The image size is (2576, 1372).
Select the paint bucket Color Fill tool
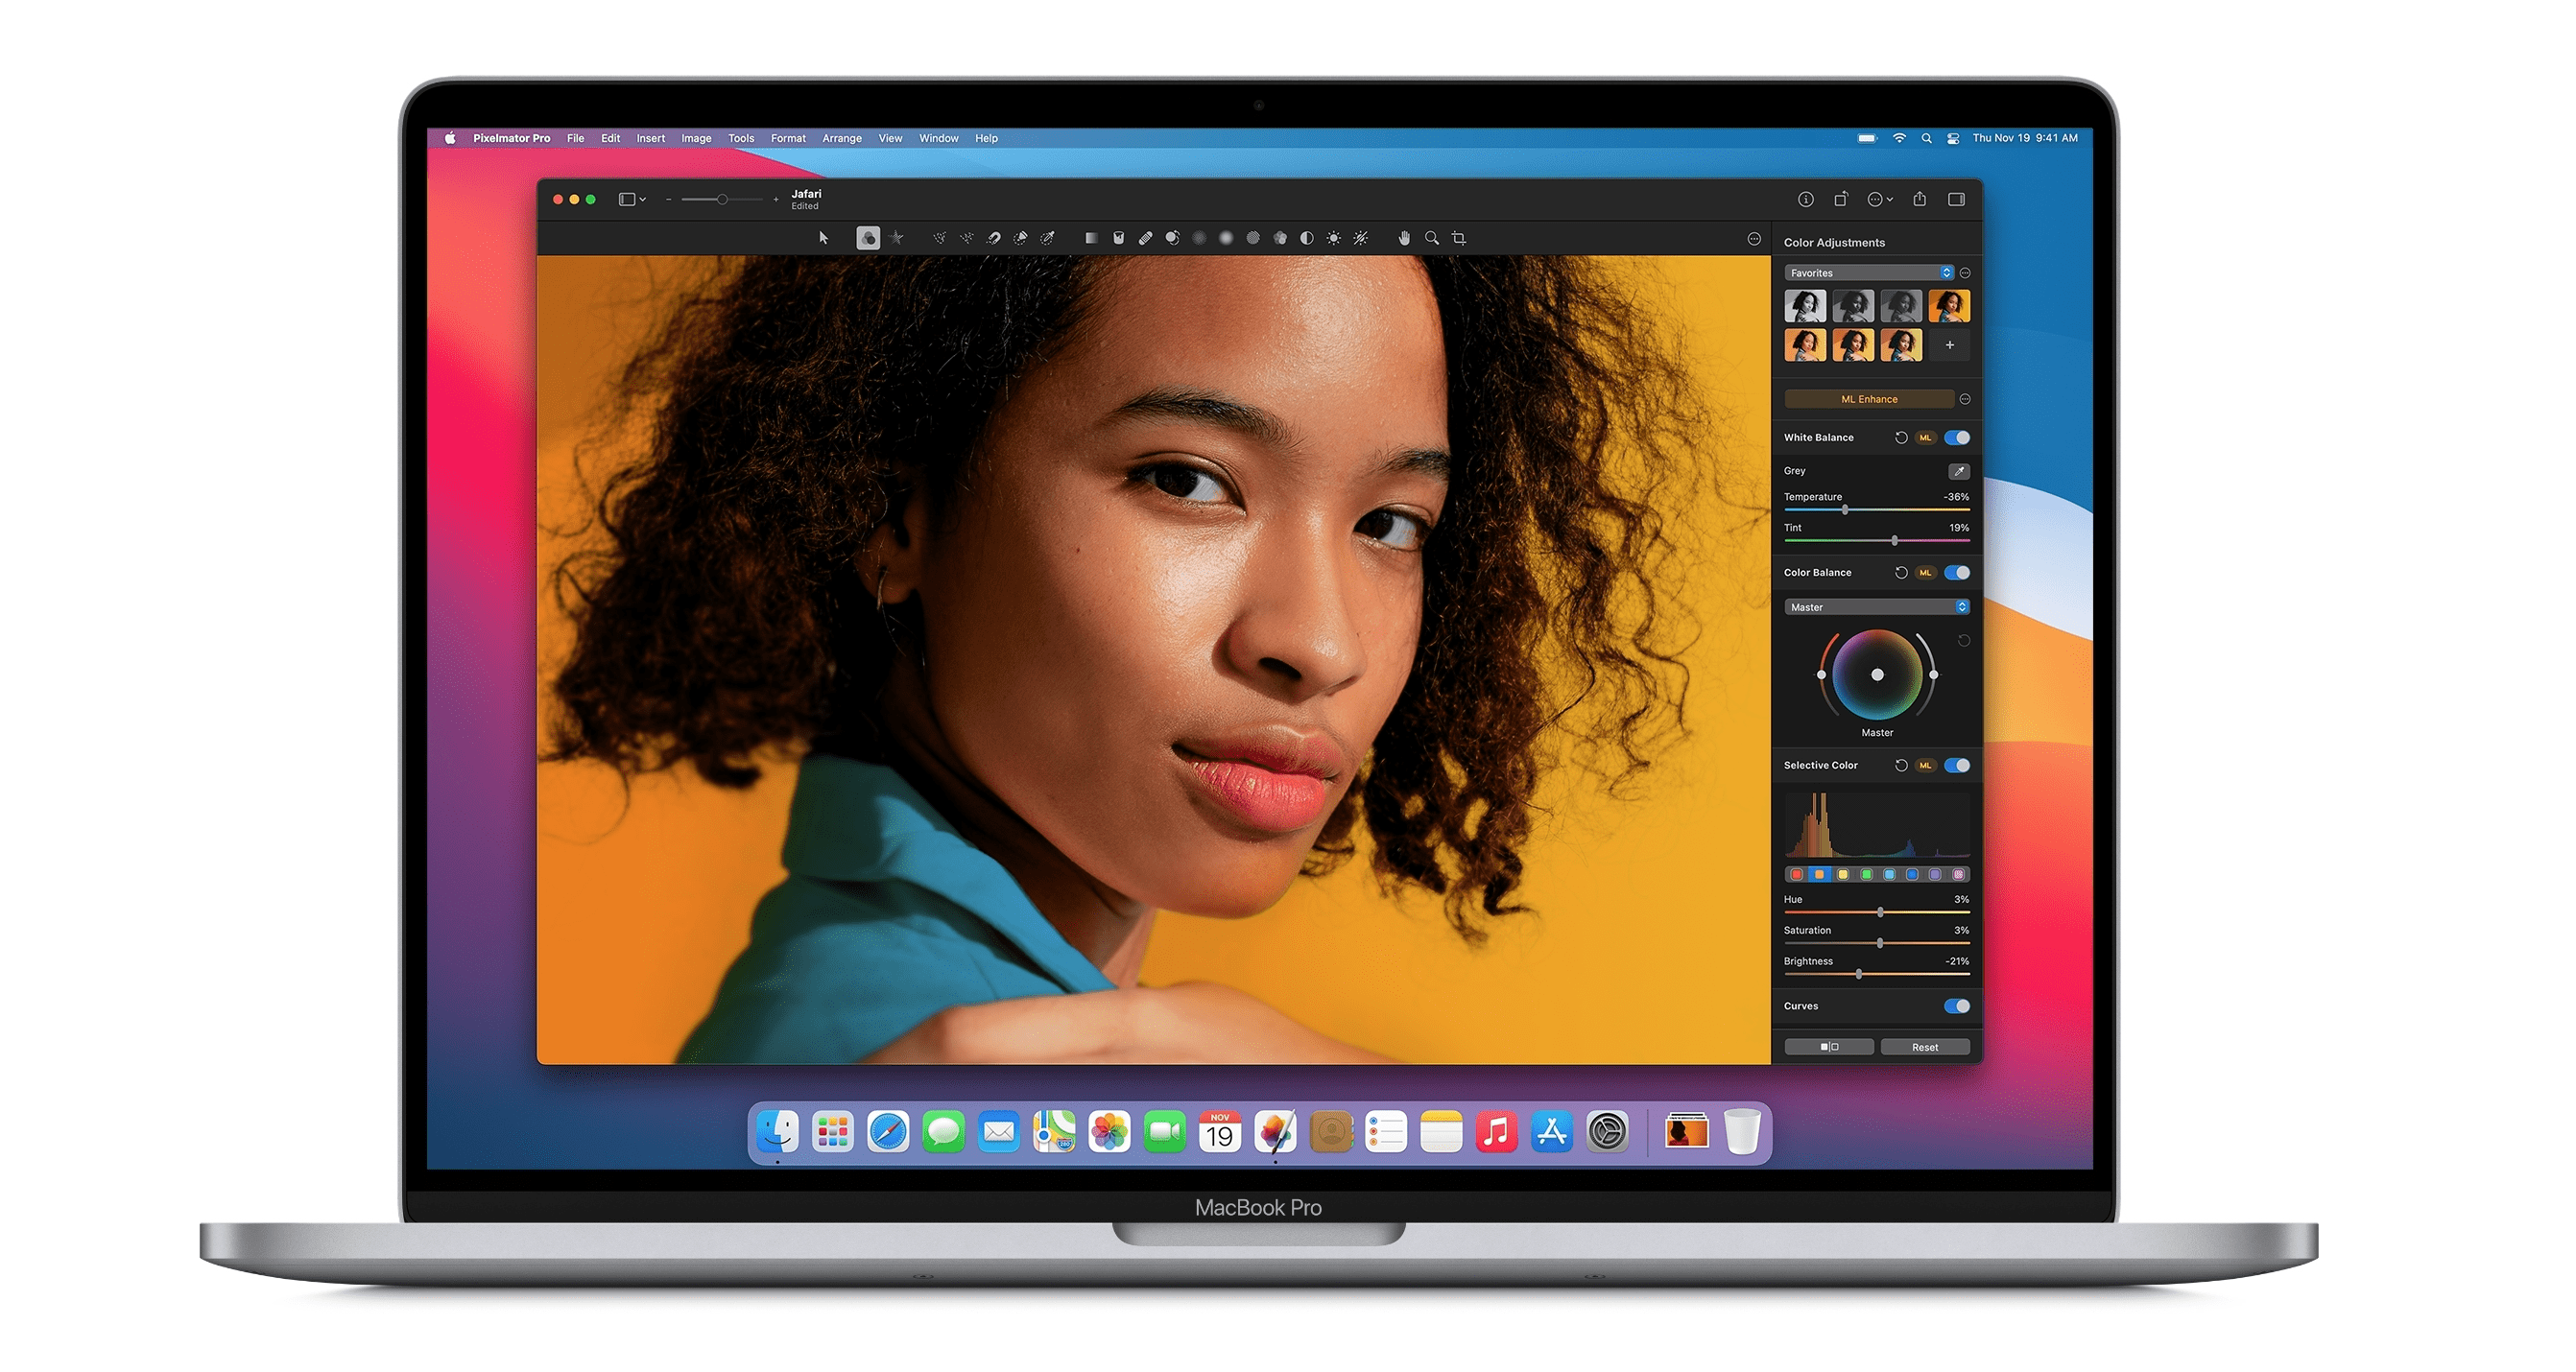pos(1118,238)
